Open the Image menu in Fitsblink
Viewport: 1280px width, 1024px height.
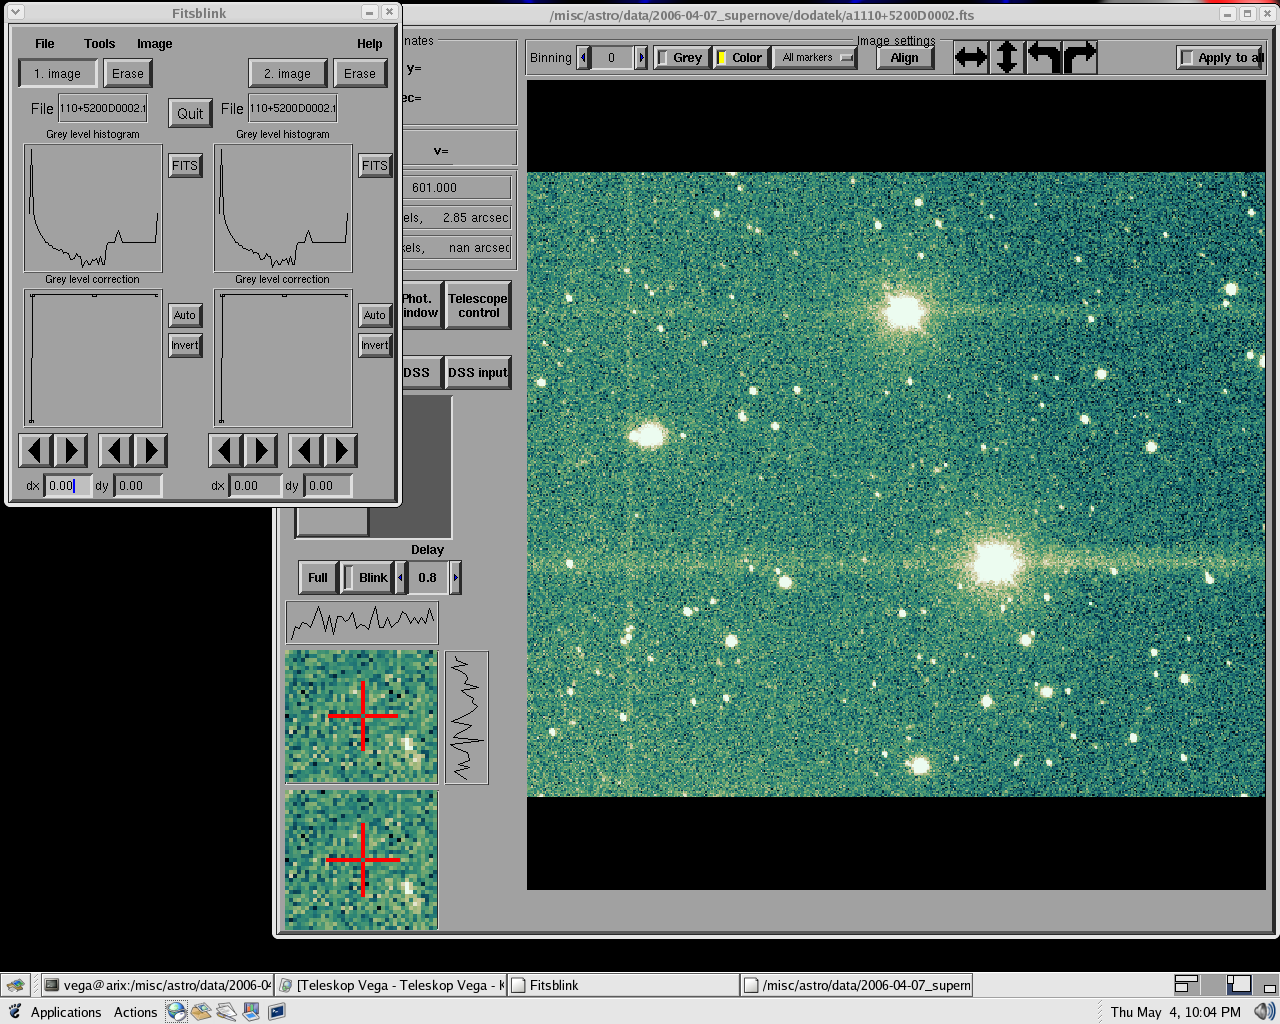point(154,44)
